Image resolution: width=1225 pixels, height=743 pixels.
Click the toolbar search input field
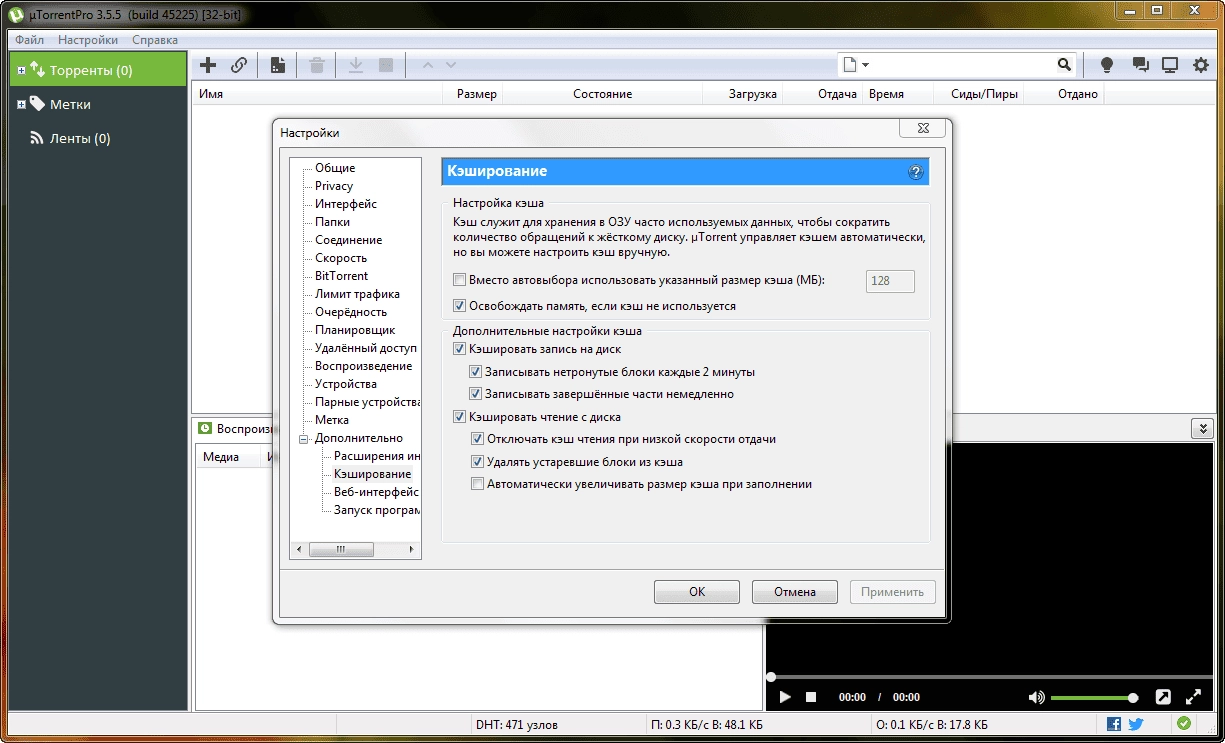point(963,65)
